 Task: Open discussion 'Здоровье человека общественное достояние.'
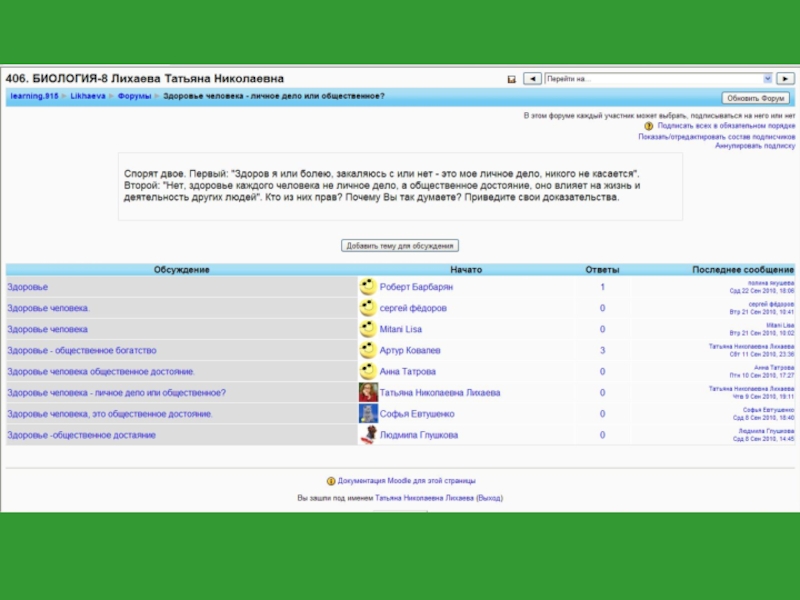(x=101, y=372)
